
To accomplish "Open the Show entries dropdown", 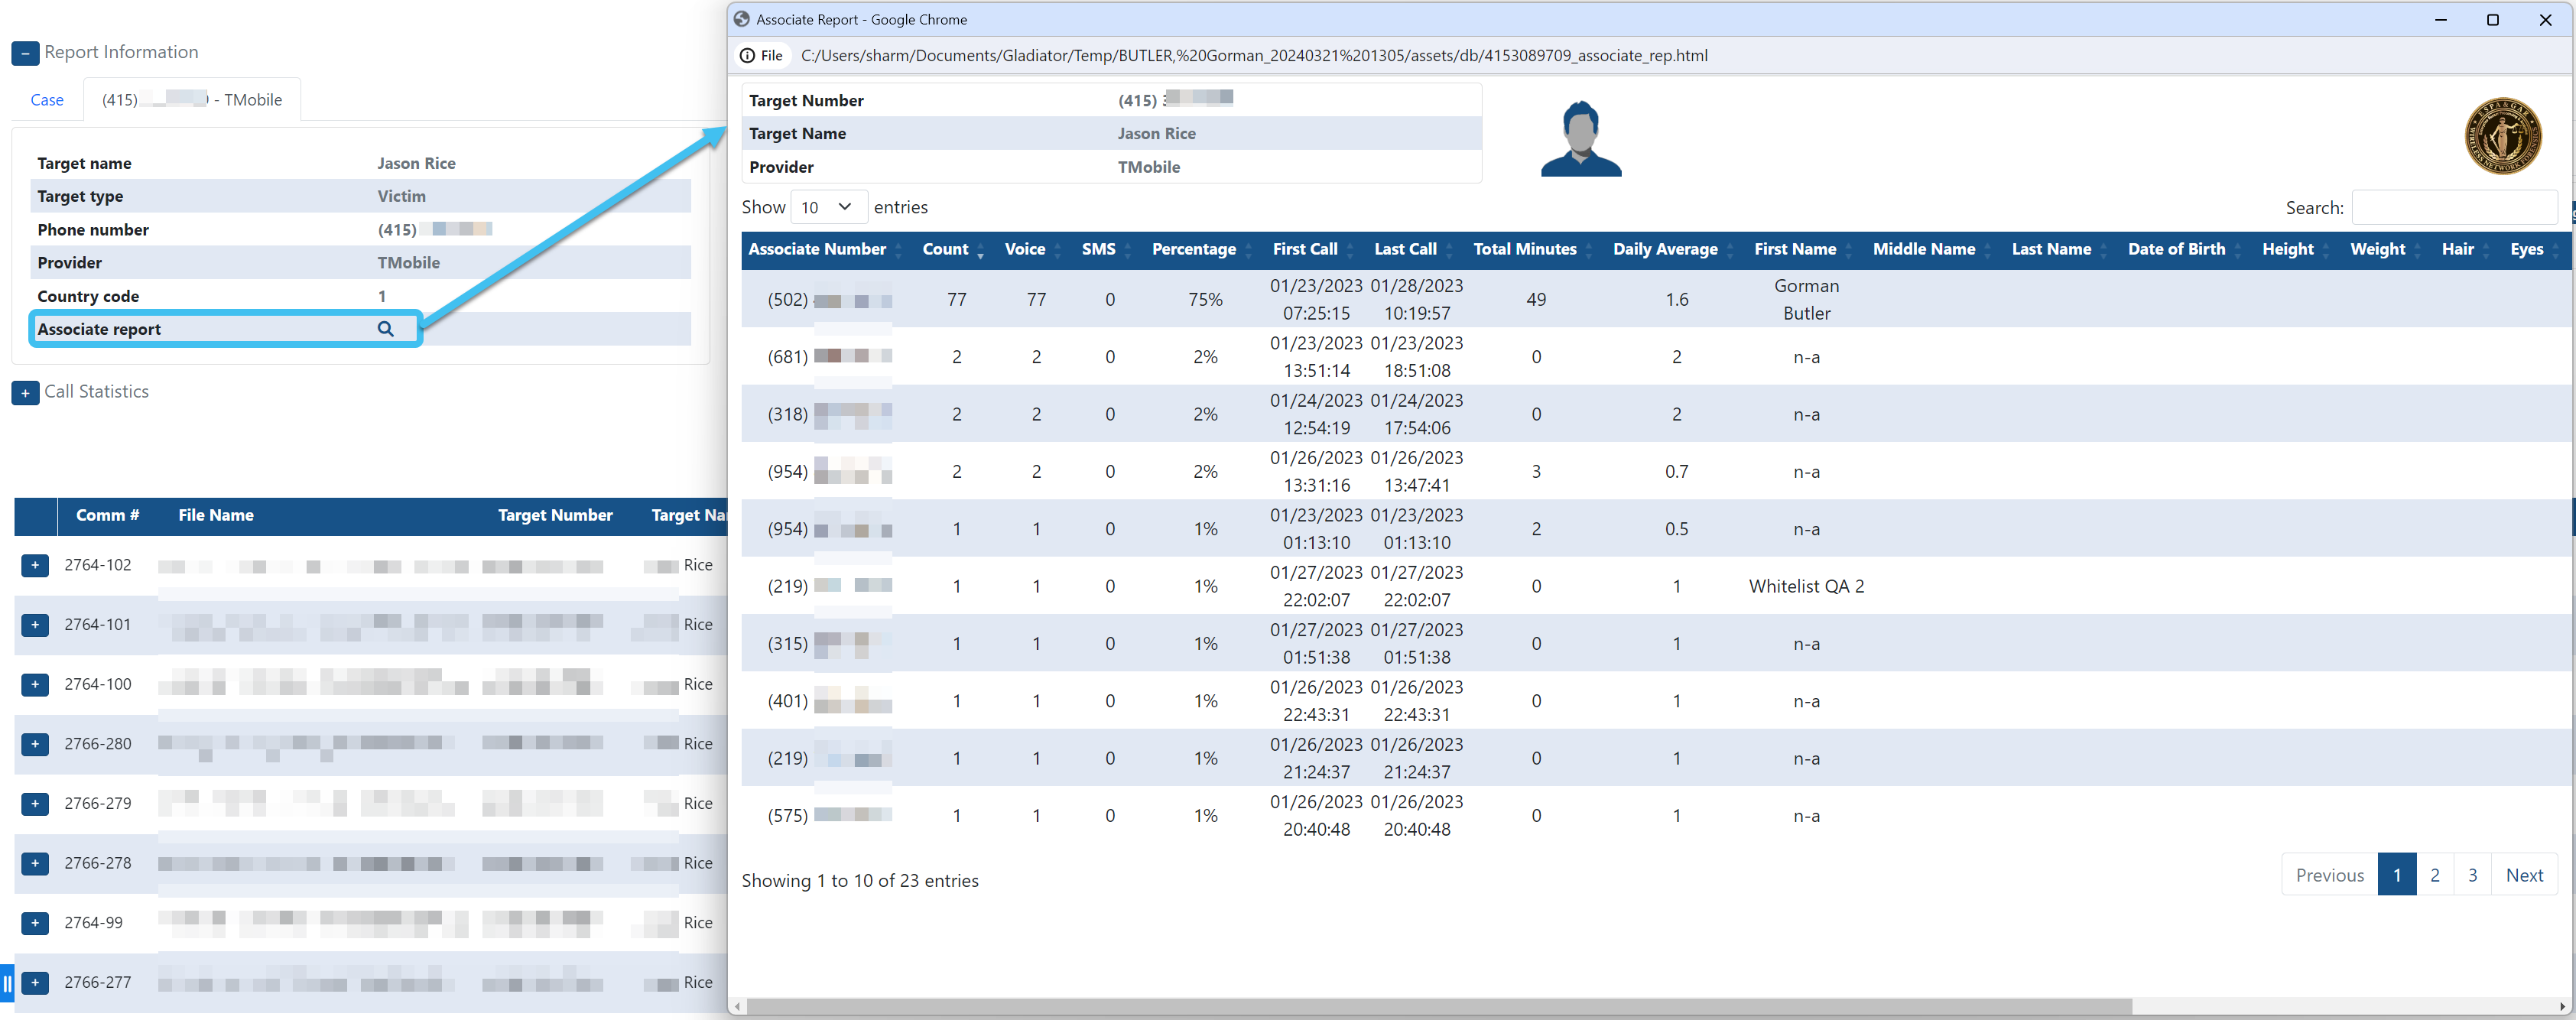I will [x=828, y=207].
